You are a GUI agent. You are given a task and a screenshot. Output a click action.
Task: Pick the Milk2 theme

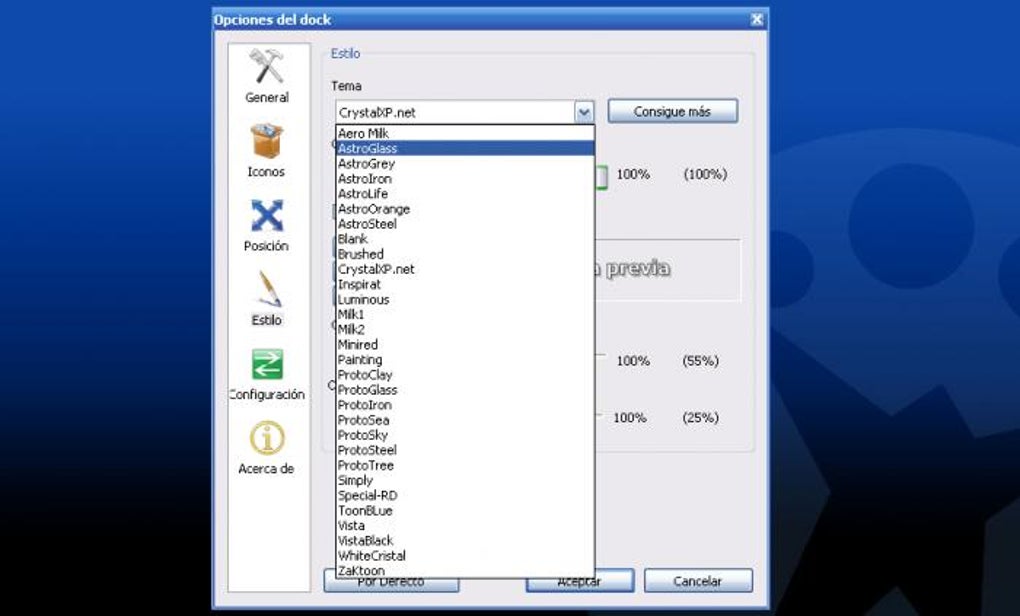[465, 329]
